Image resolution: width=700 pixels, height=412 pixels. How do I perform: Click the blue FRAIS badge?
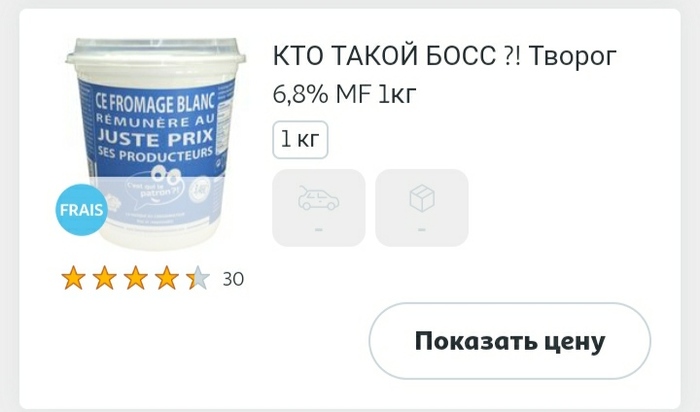point(81,209)
